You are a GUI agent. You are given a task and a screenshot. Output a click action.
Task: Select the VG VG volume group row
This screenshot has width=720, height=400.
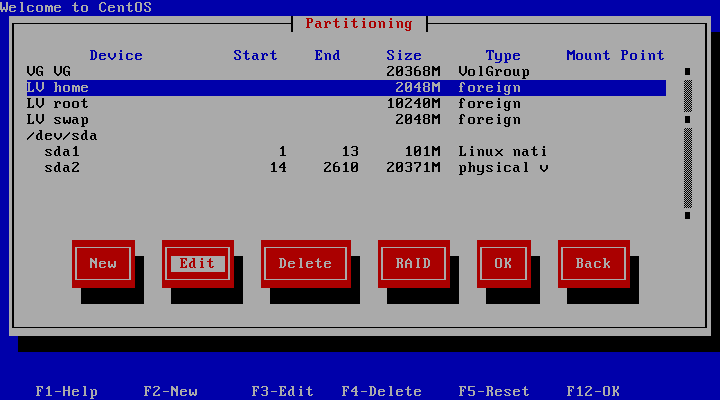pos(345,72)
